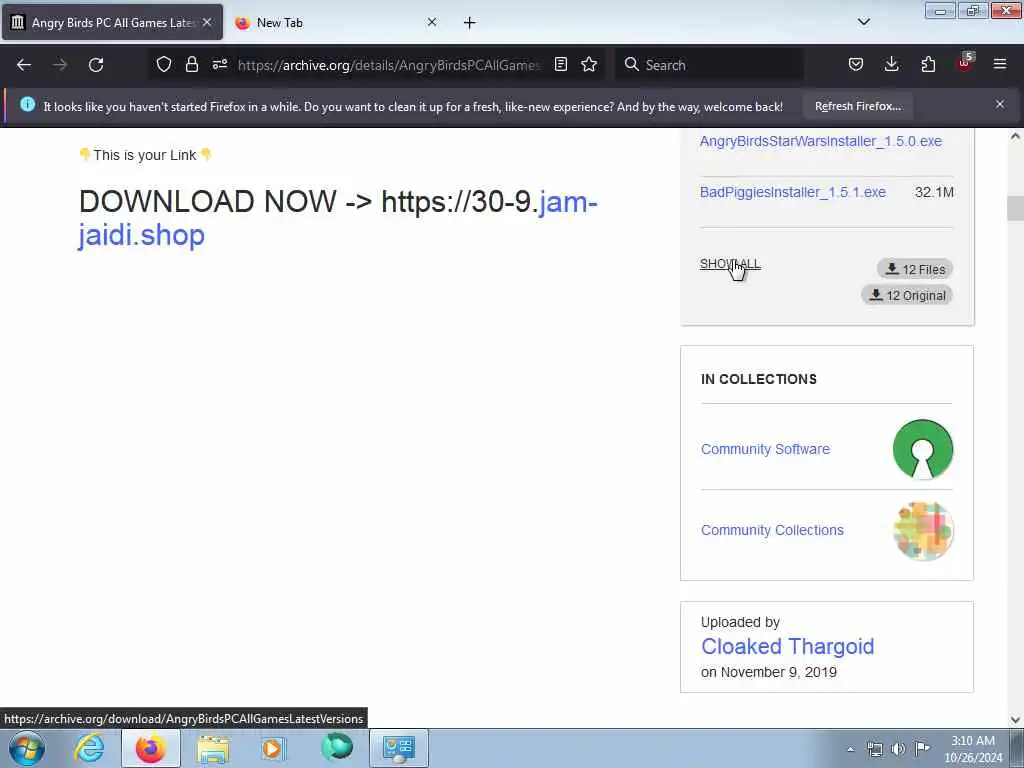The image size is (1024, 768).
Task: Open Windows Media Player taskbar icon
Action: click(273, 748)
